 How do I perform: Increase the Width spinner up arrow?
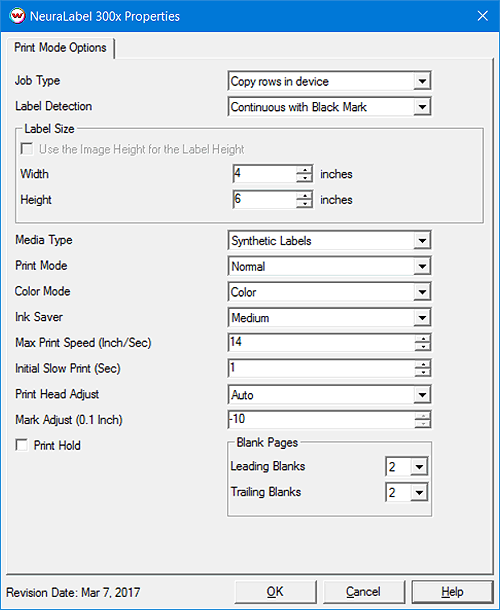304,169
